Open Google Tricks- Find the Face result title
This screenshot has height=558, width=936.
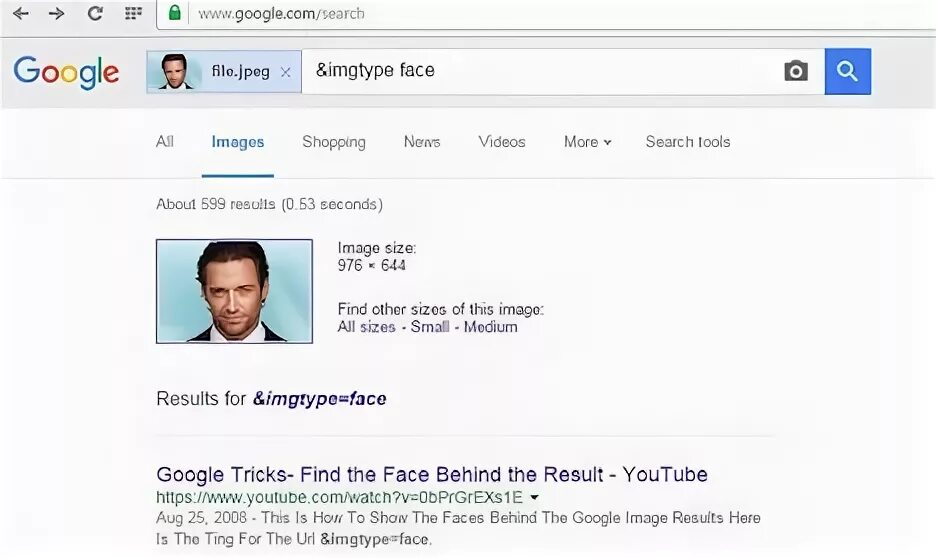click(x=432, y=474)
